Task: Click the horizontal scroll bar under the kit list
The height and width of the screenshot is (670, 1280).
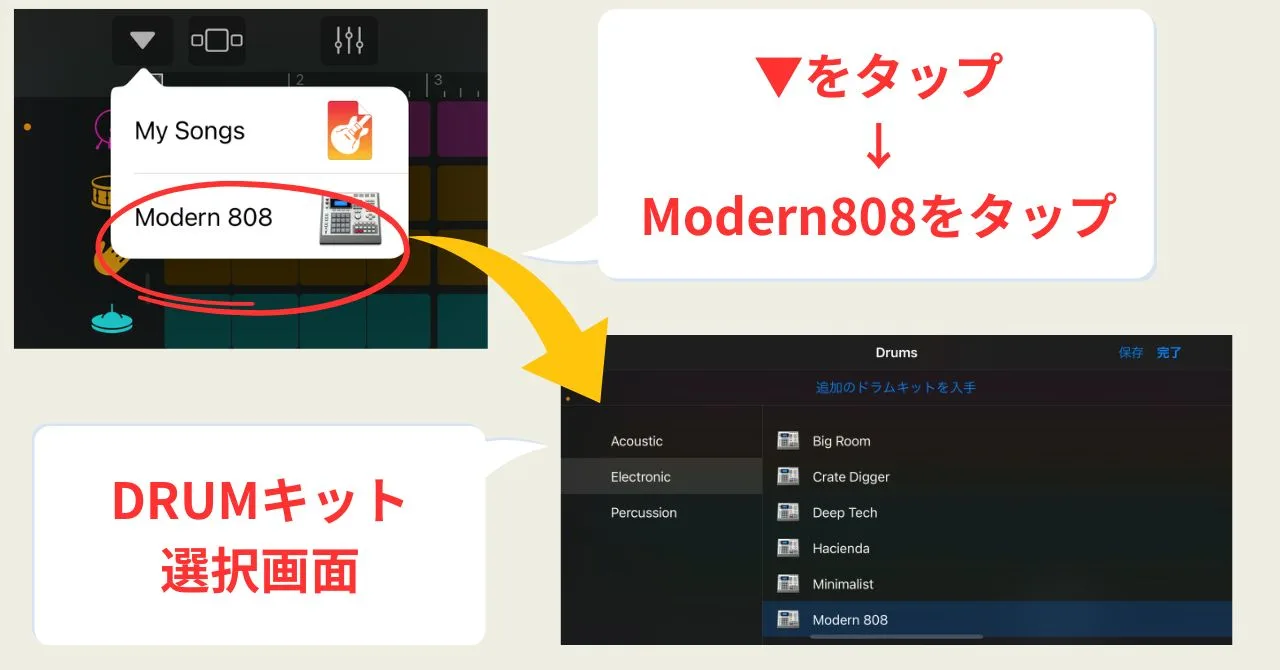Action: pyautogui.click(x=897, y=636)
